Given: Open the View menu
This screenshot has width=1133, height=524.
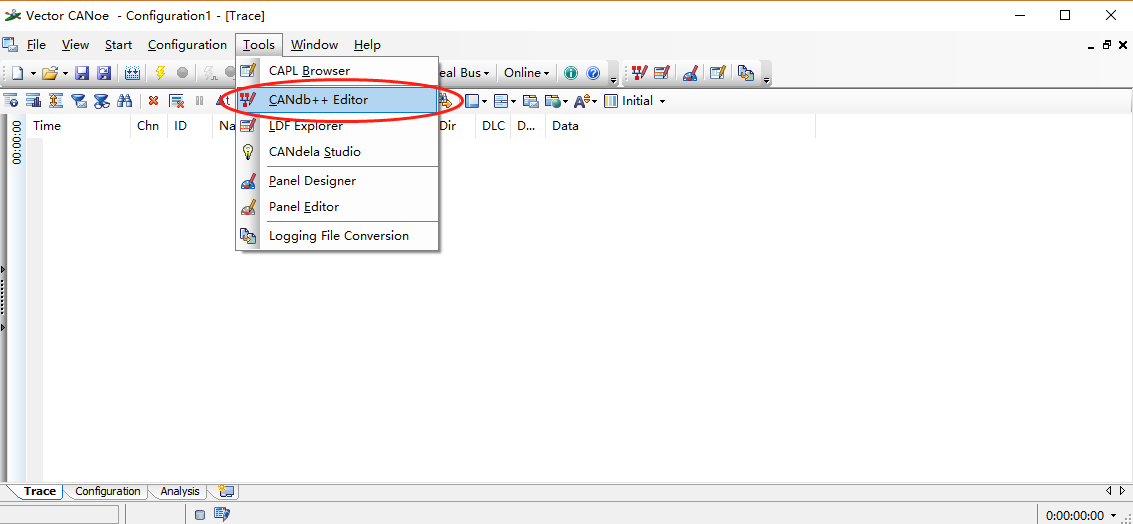Looking at the screenshot, I should coord(75,45).
